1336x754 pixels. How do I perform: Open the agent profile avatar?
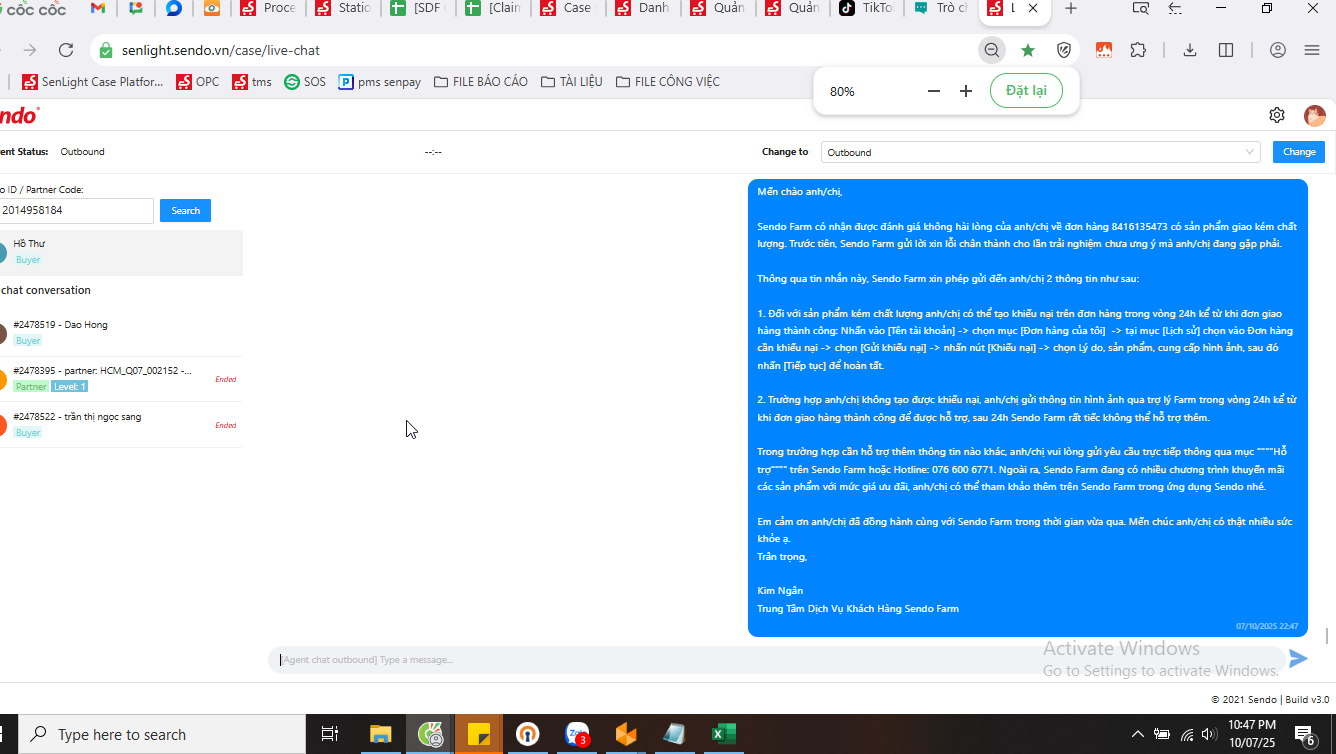(1315, 116)
